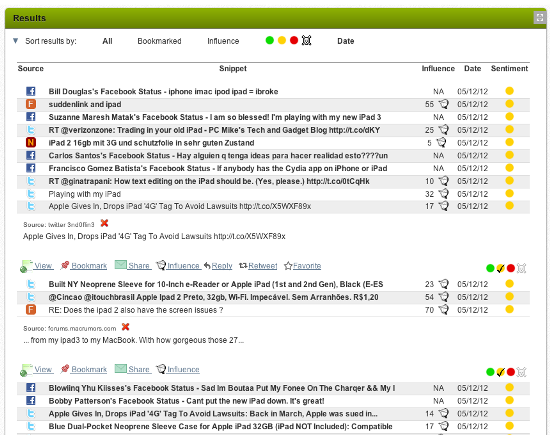Mark macrumors post as spam
The width and height of the screenshot is (550, 438).
pos(522,372)
